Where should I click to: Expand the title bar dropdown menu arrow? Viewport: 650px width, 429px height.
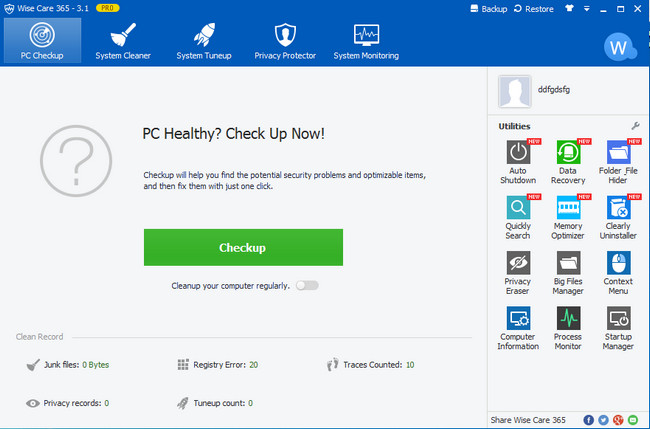click(x=588, y=8)
